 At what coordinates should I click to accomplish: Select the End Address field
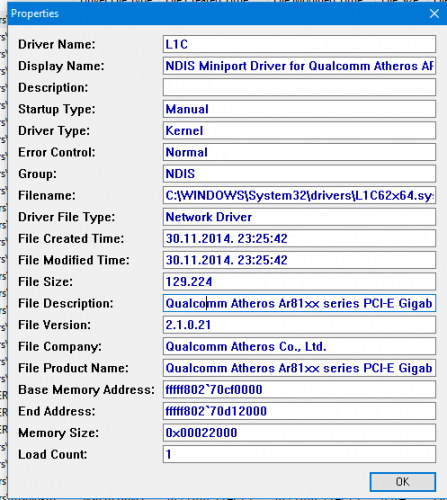[x=299, y=411]
